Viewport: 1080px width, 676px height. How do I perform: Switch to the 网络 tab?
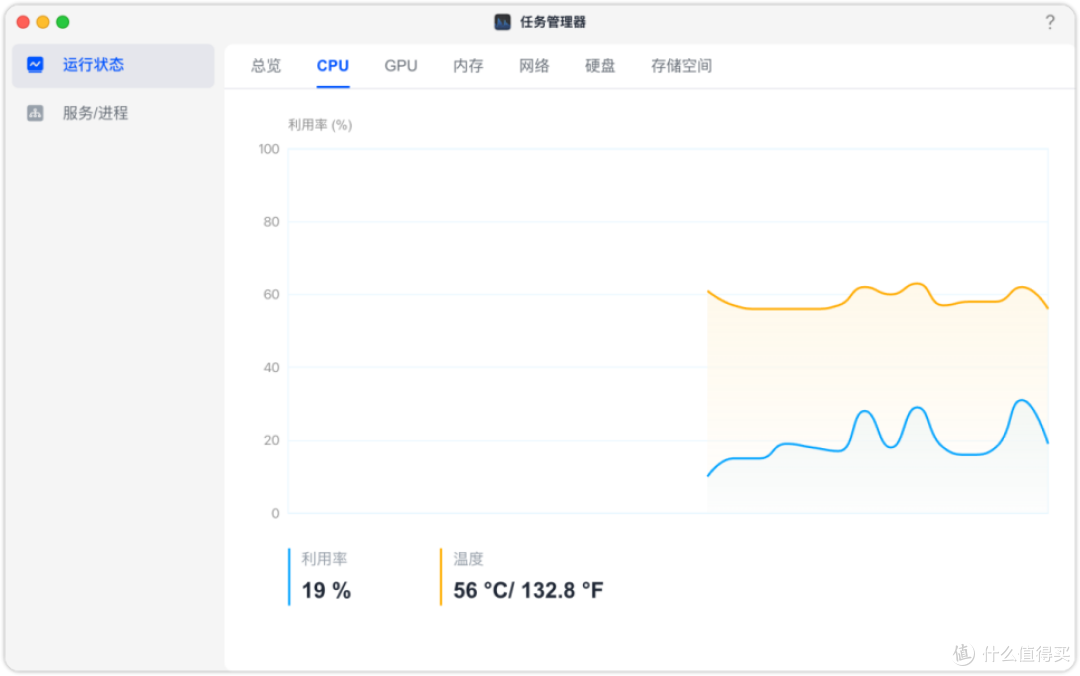coord(534,65)
